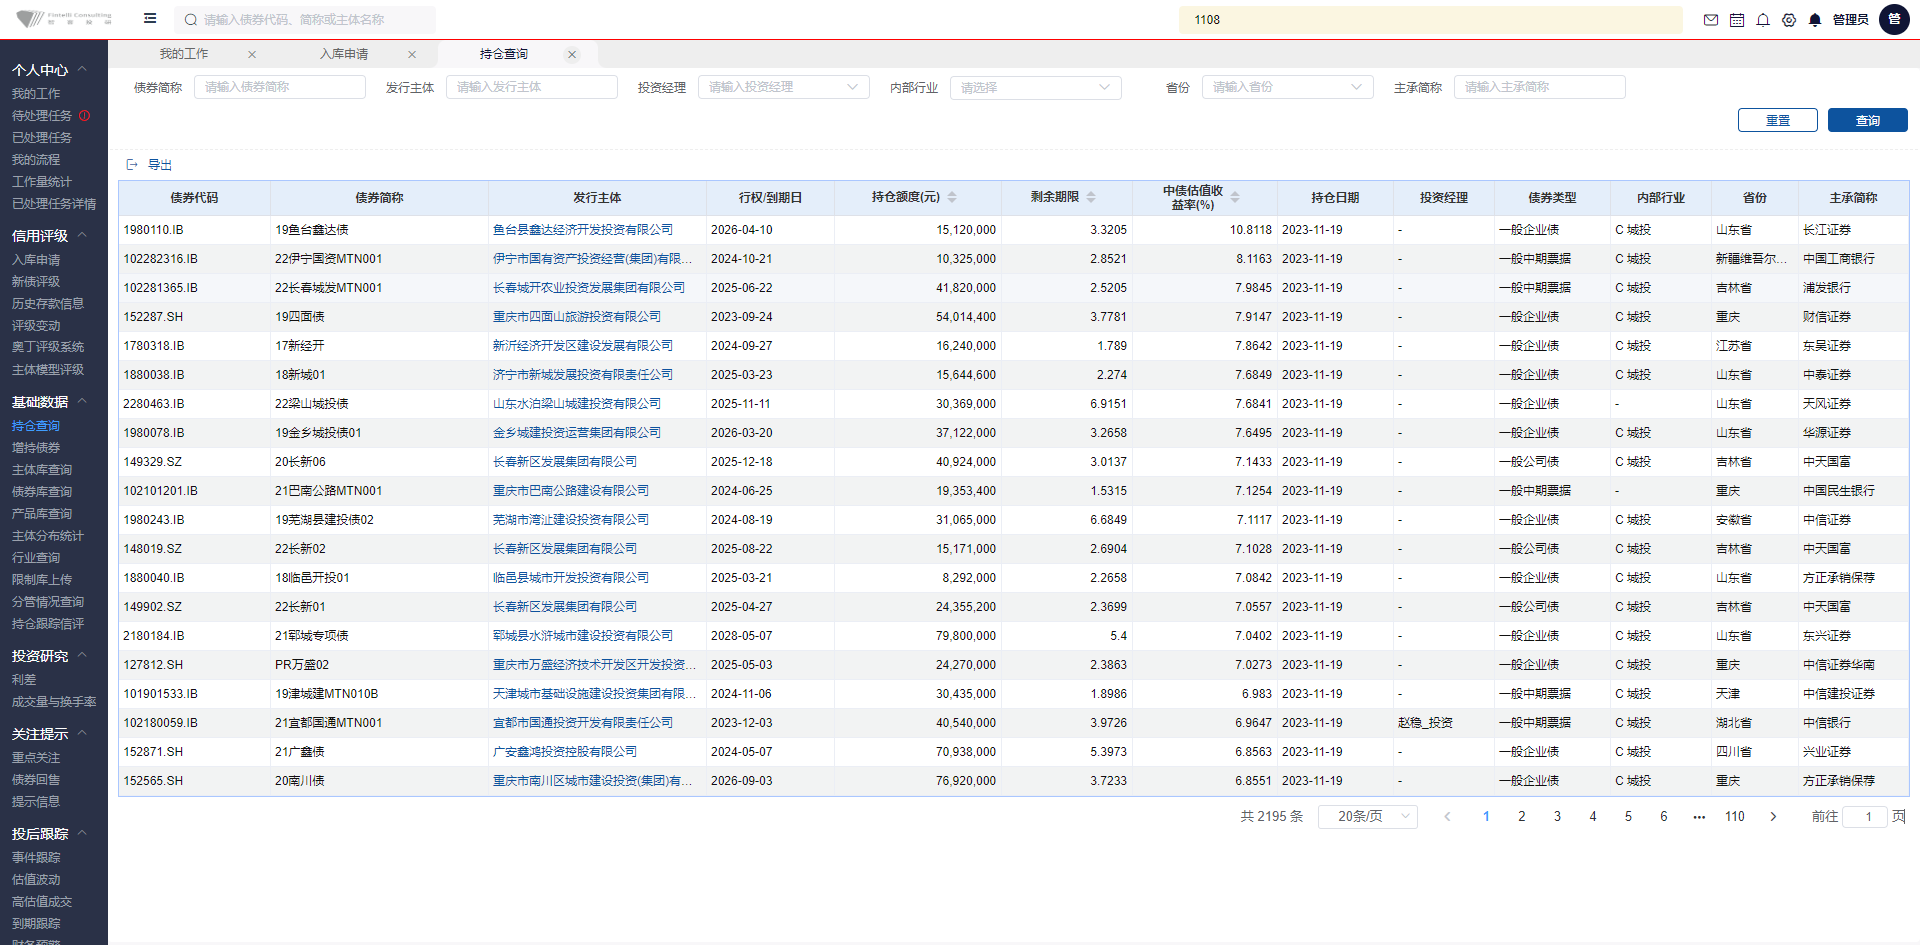Click the 管理员 username label

click(1851, 20)
